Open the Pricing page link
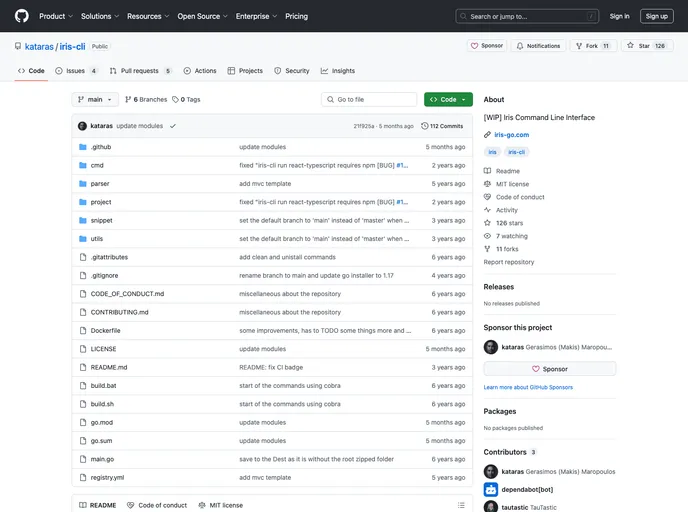Screen dimensions: 688x512 [296, 16]
